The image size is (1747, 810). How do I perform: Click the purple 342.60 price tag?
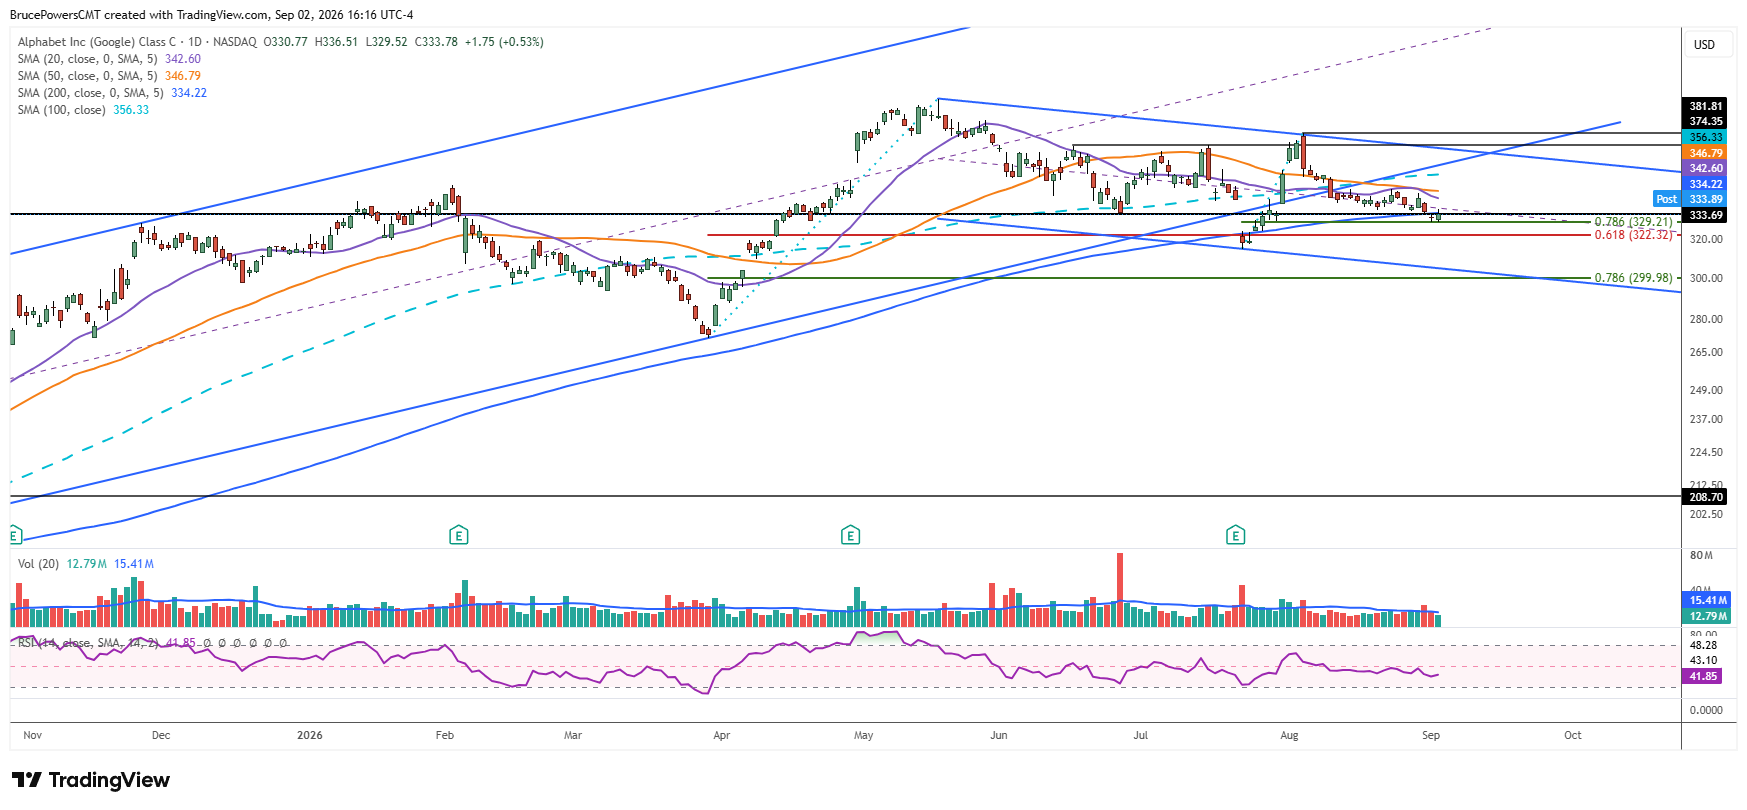[x=1706, y=168]
